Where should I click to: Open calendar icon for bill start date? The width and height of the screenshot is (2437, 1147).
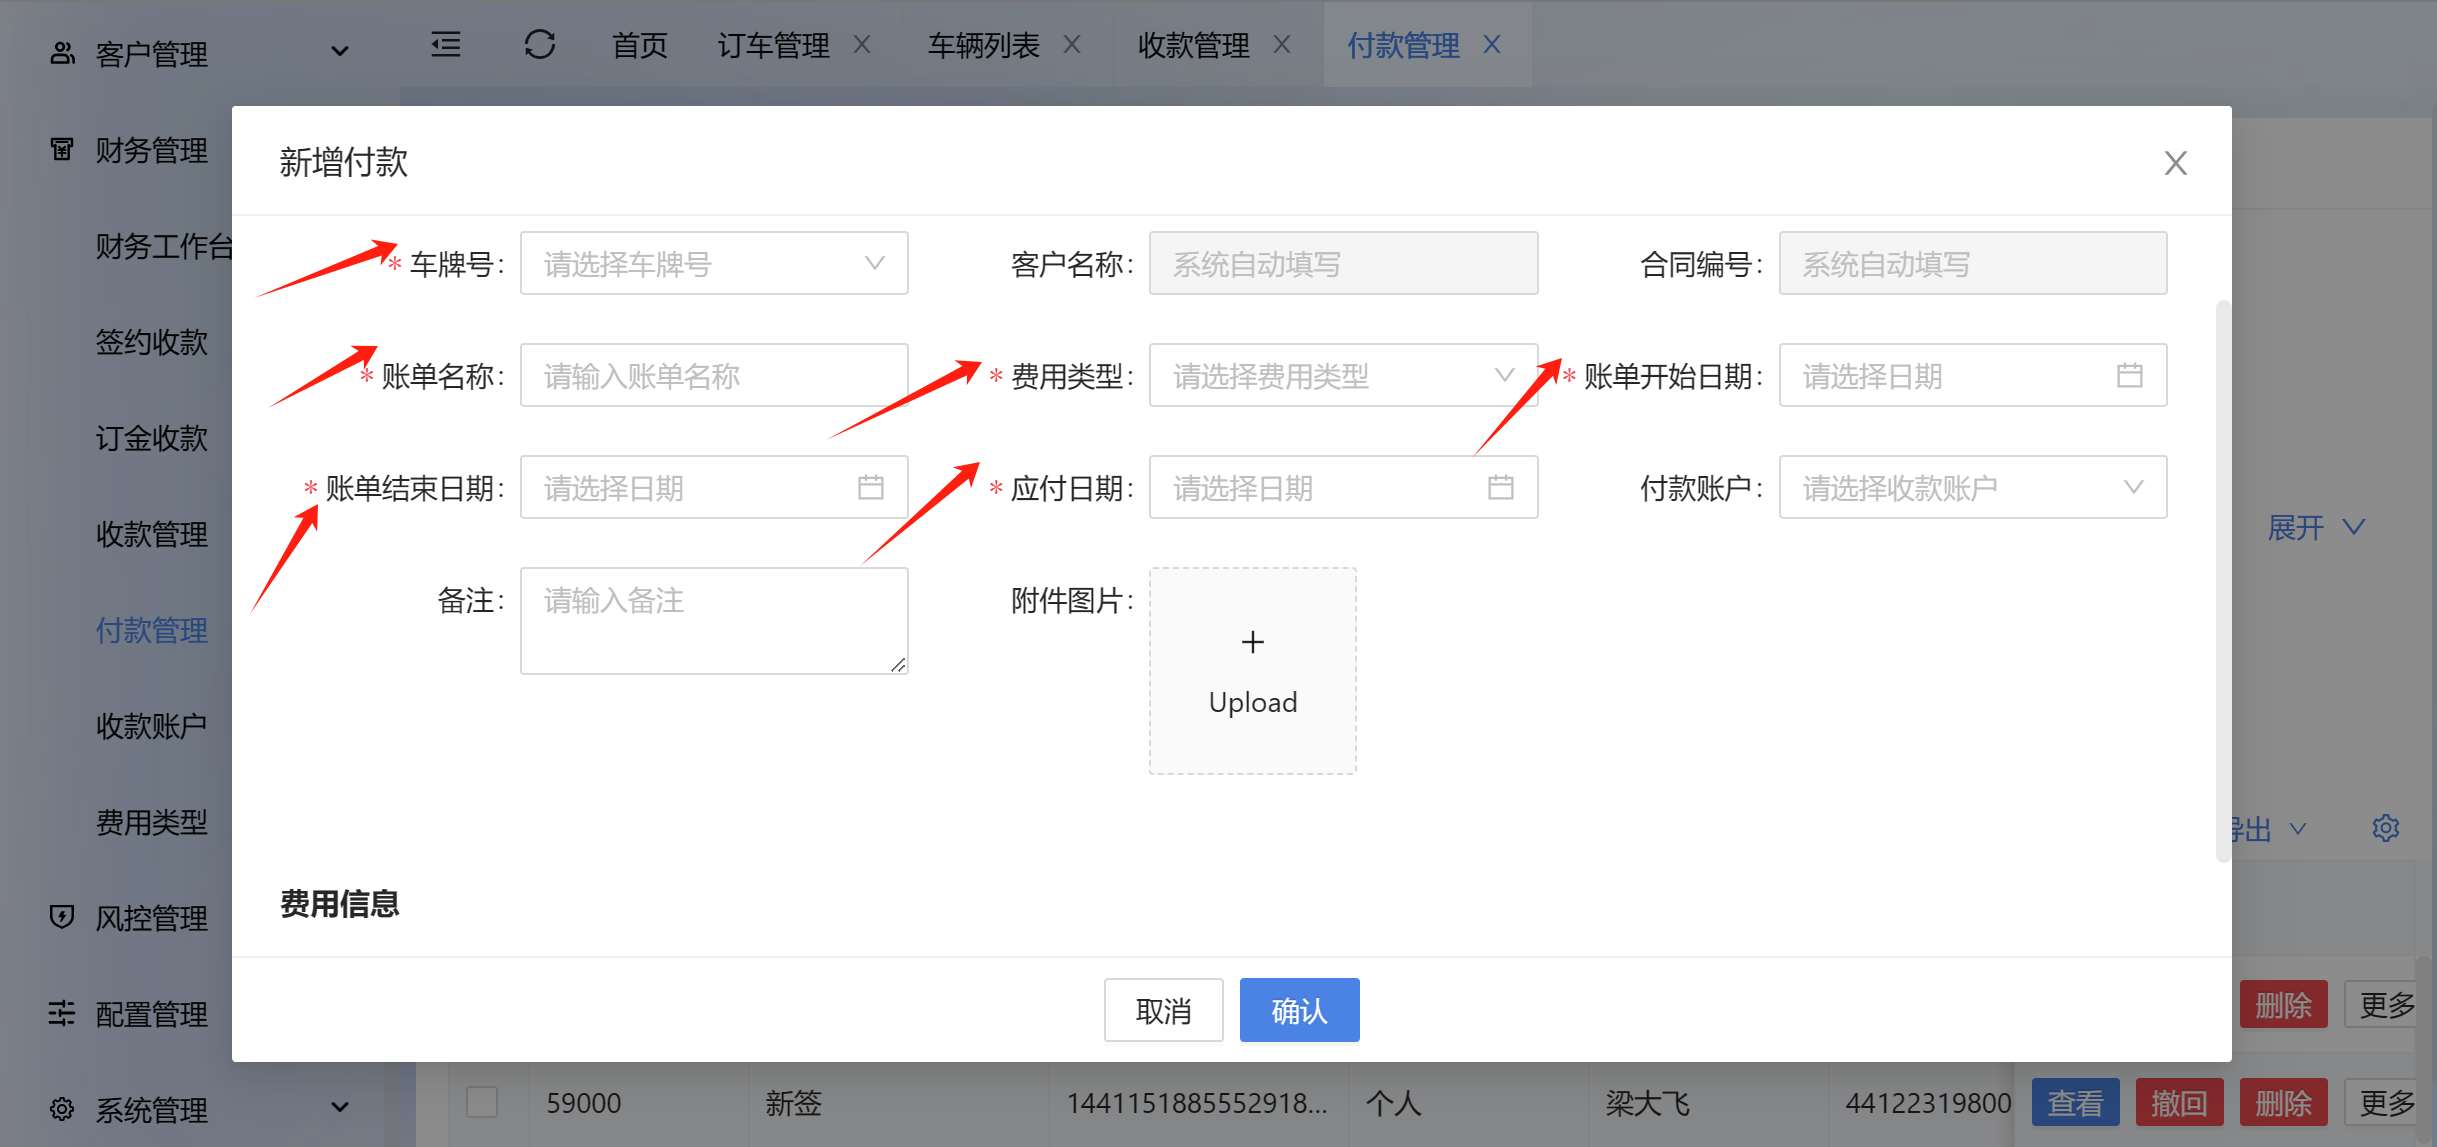2129,376
